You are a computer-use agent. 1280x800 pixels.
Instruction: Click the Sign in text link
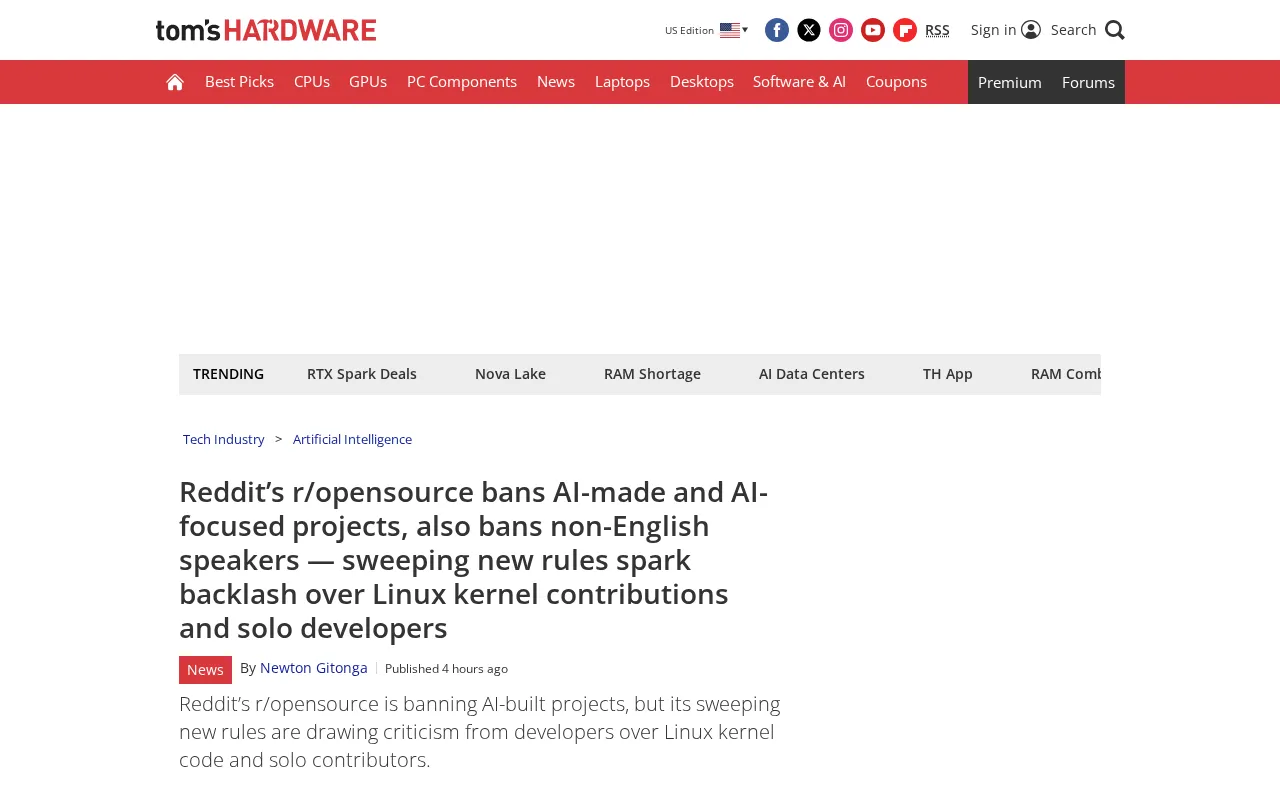click(x=993, y=30)
